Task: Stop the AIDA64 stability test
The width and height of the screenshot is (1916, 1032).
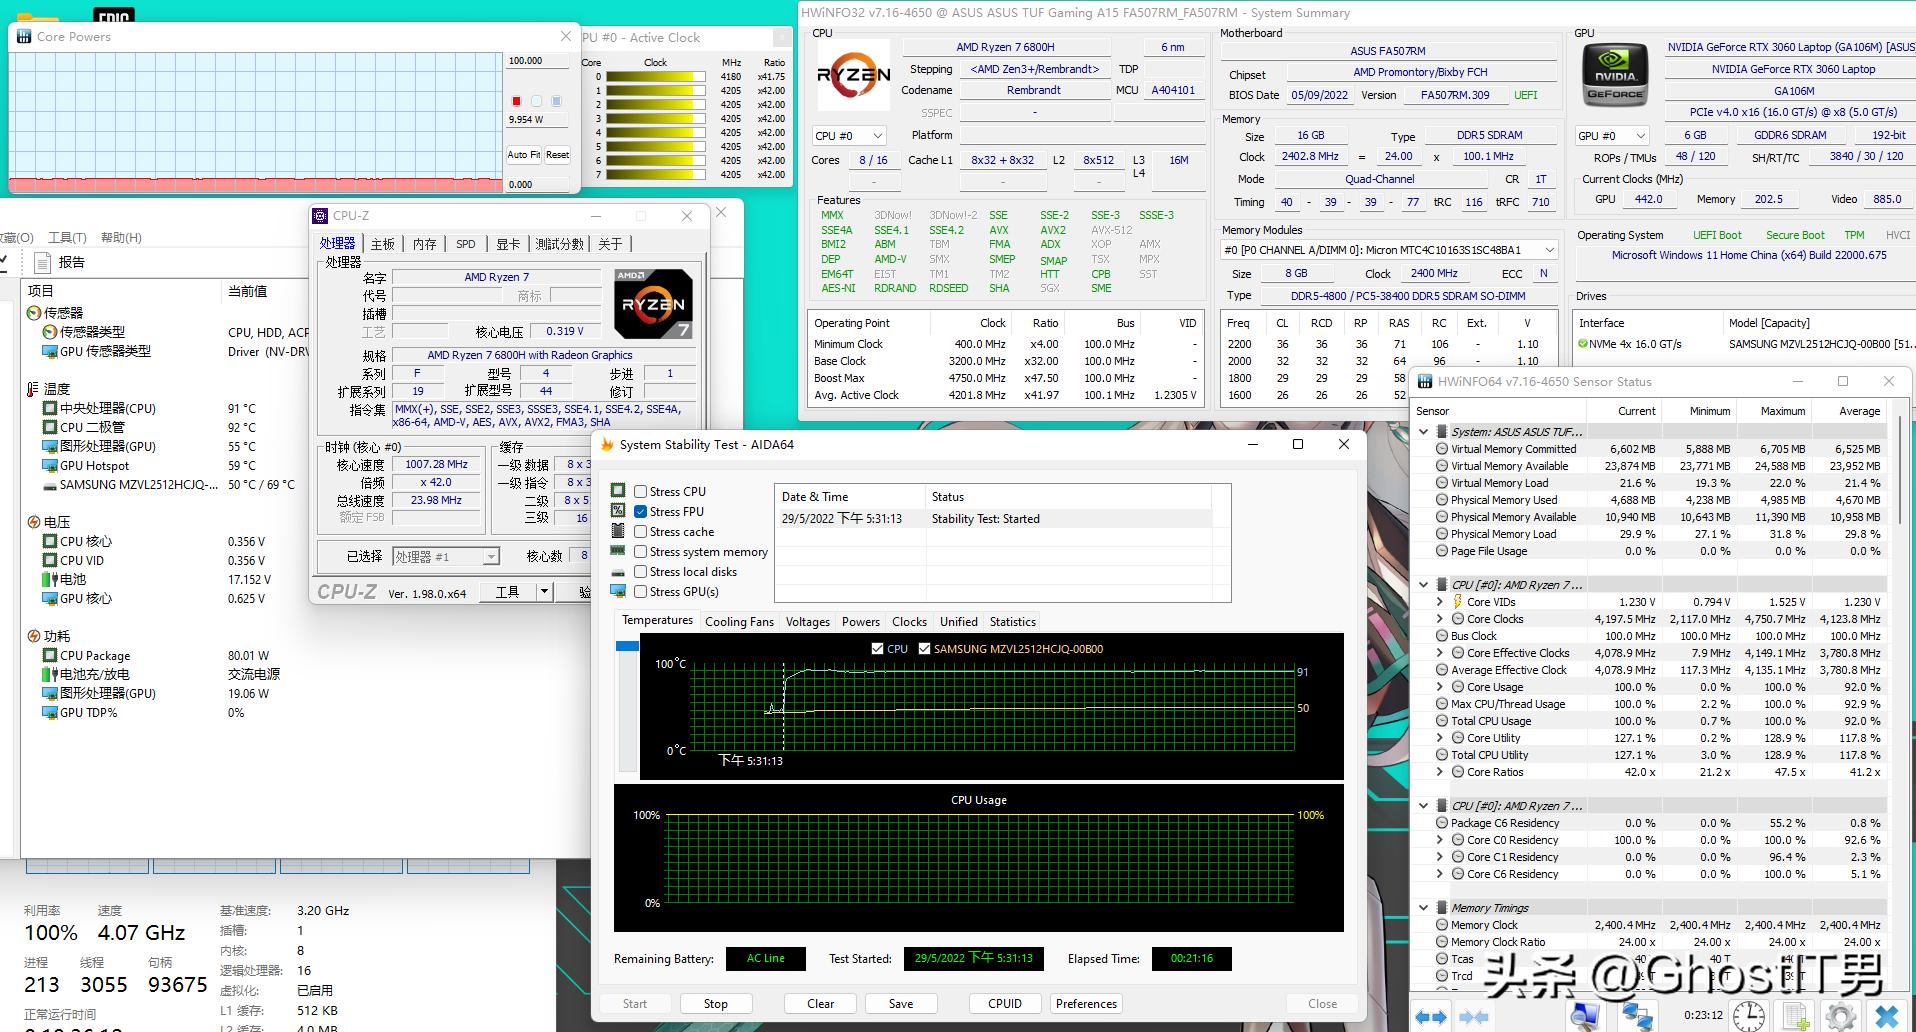Action: click(x=715, y=1004)
